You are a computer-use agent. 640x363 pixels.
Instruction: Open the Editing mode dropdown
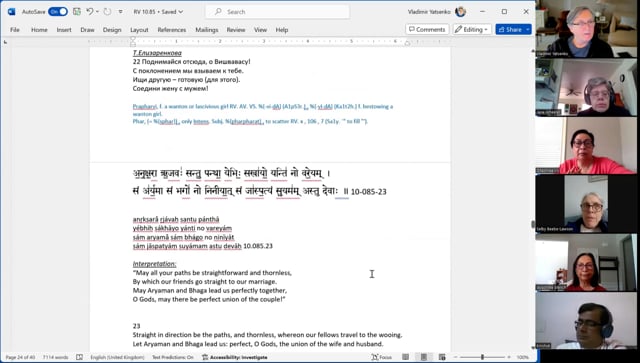(472, 29)
